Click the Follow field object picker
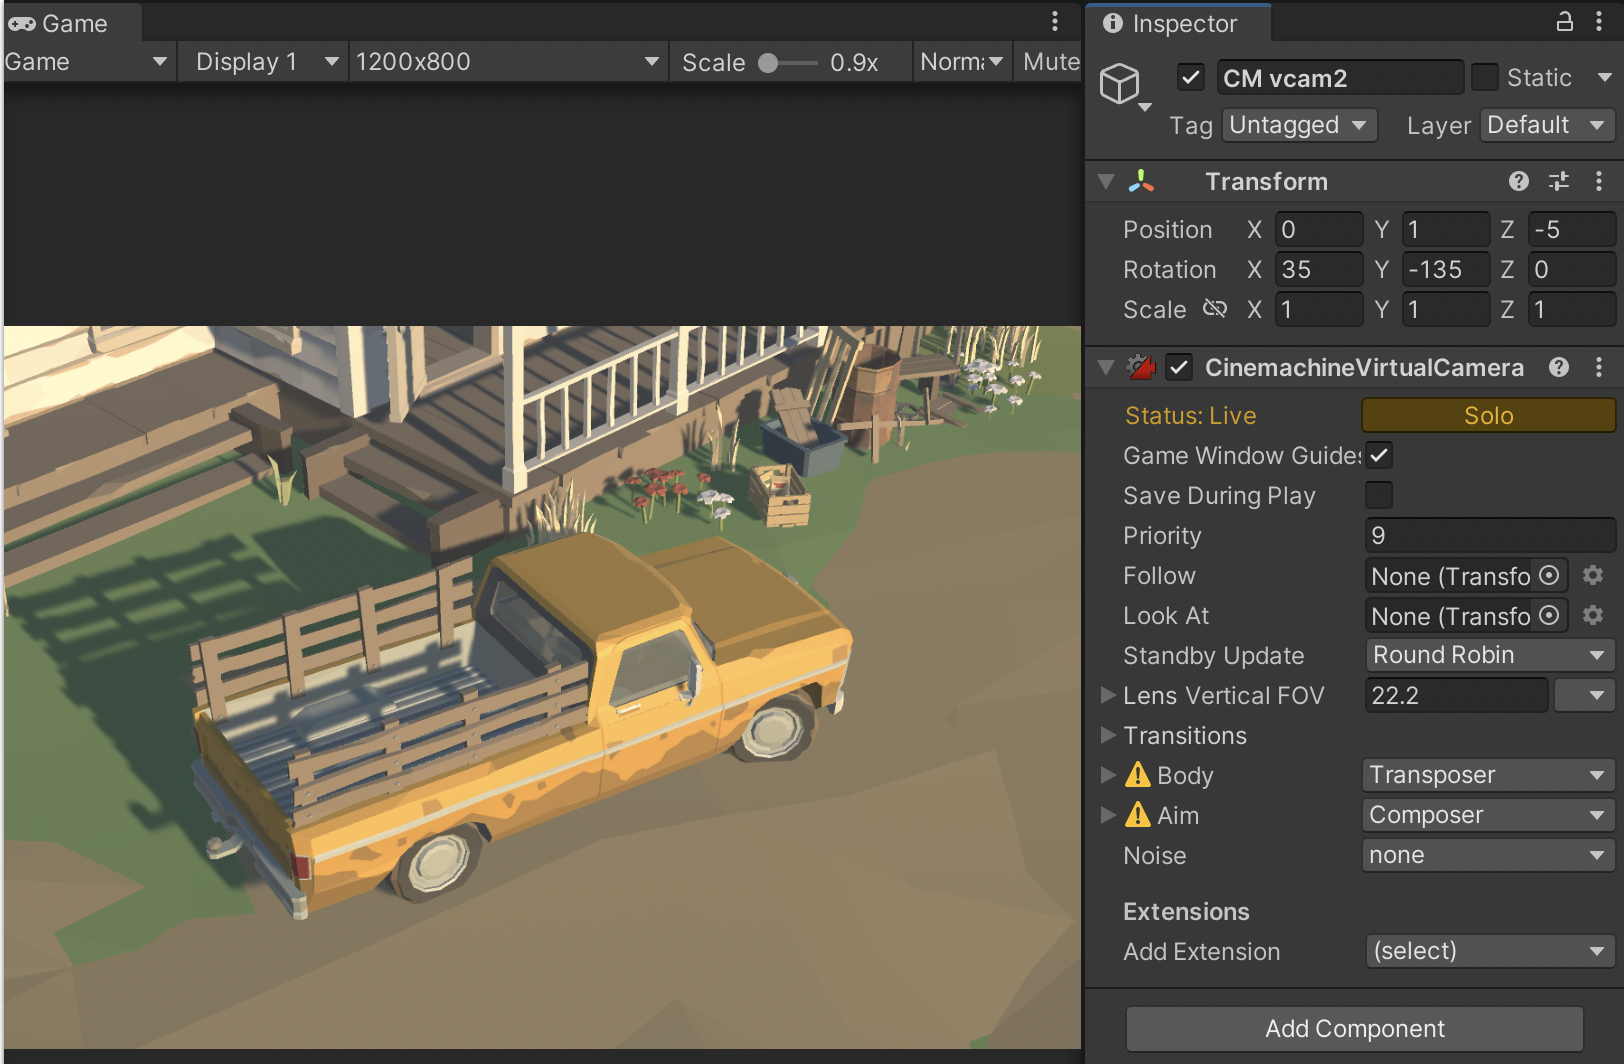Screen dimensions: 1624x1064 click(1549, 575)
